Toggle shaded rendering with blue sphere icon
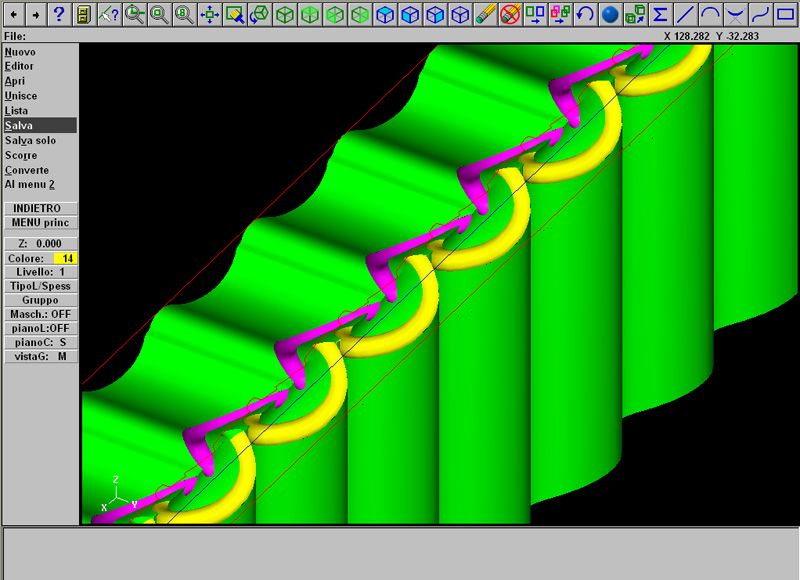 610,15
